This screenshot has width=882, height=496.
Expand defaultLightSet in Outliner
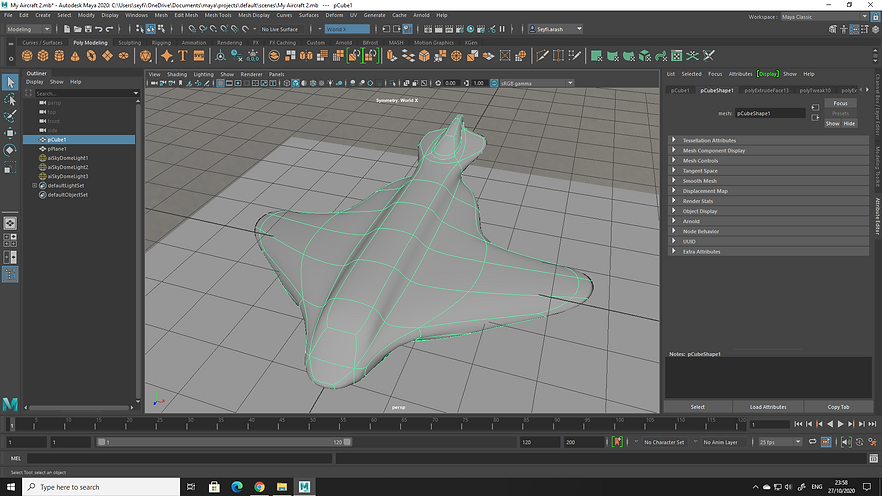(x=34, y=186)
